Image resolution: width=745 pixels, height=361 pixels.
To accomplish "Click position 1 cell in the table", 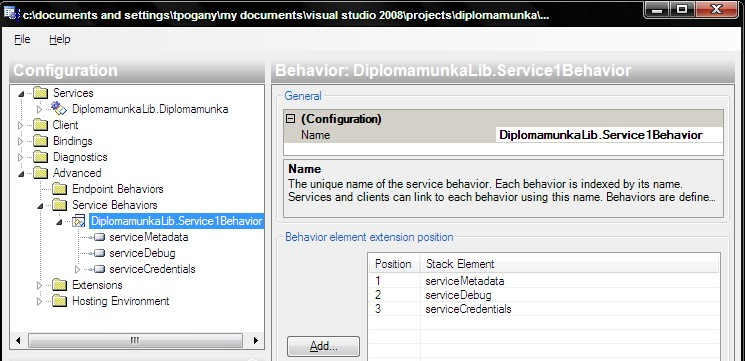I will click(394, 281).
